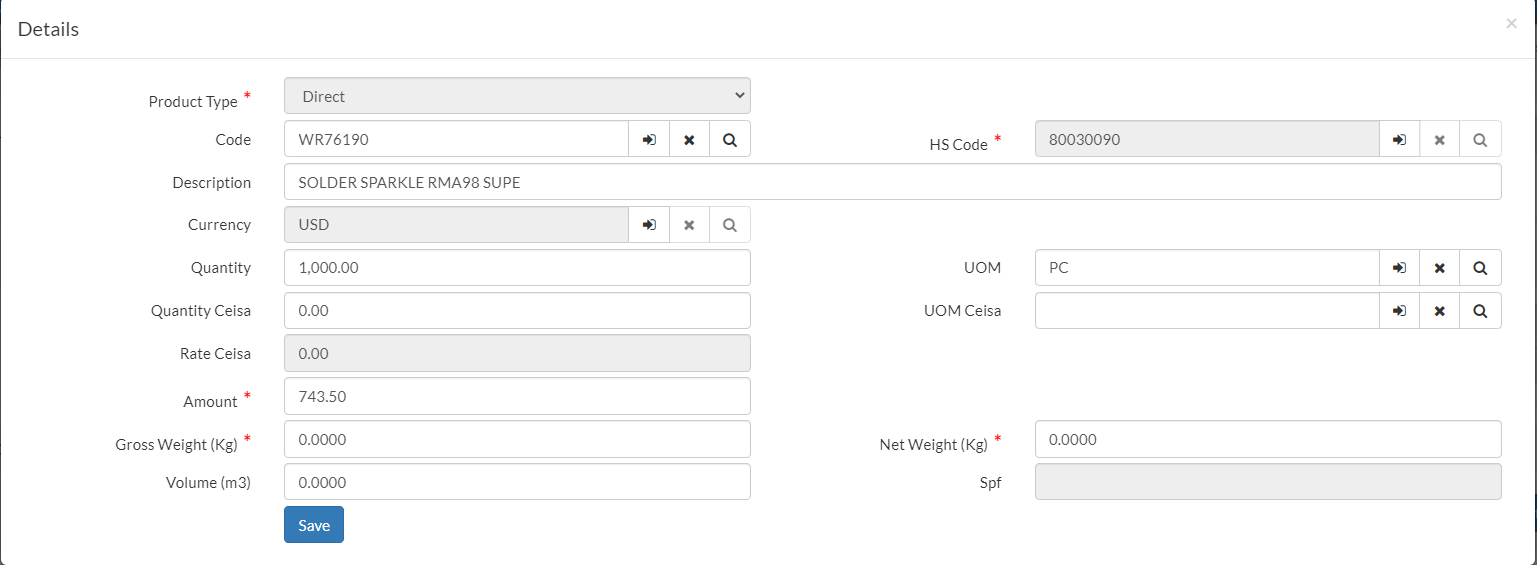Open the UOM search lookup icon
The height and width of the screenshot is (565, 1537).
1480,268
